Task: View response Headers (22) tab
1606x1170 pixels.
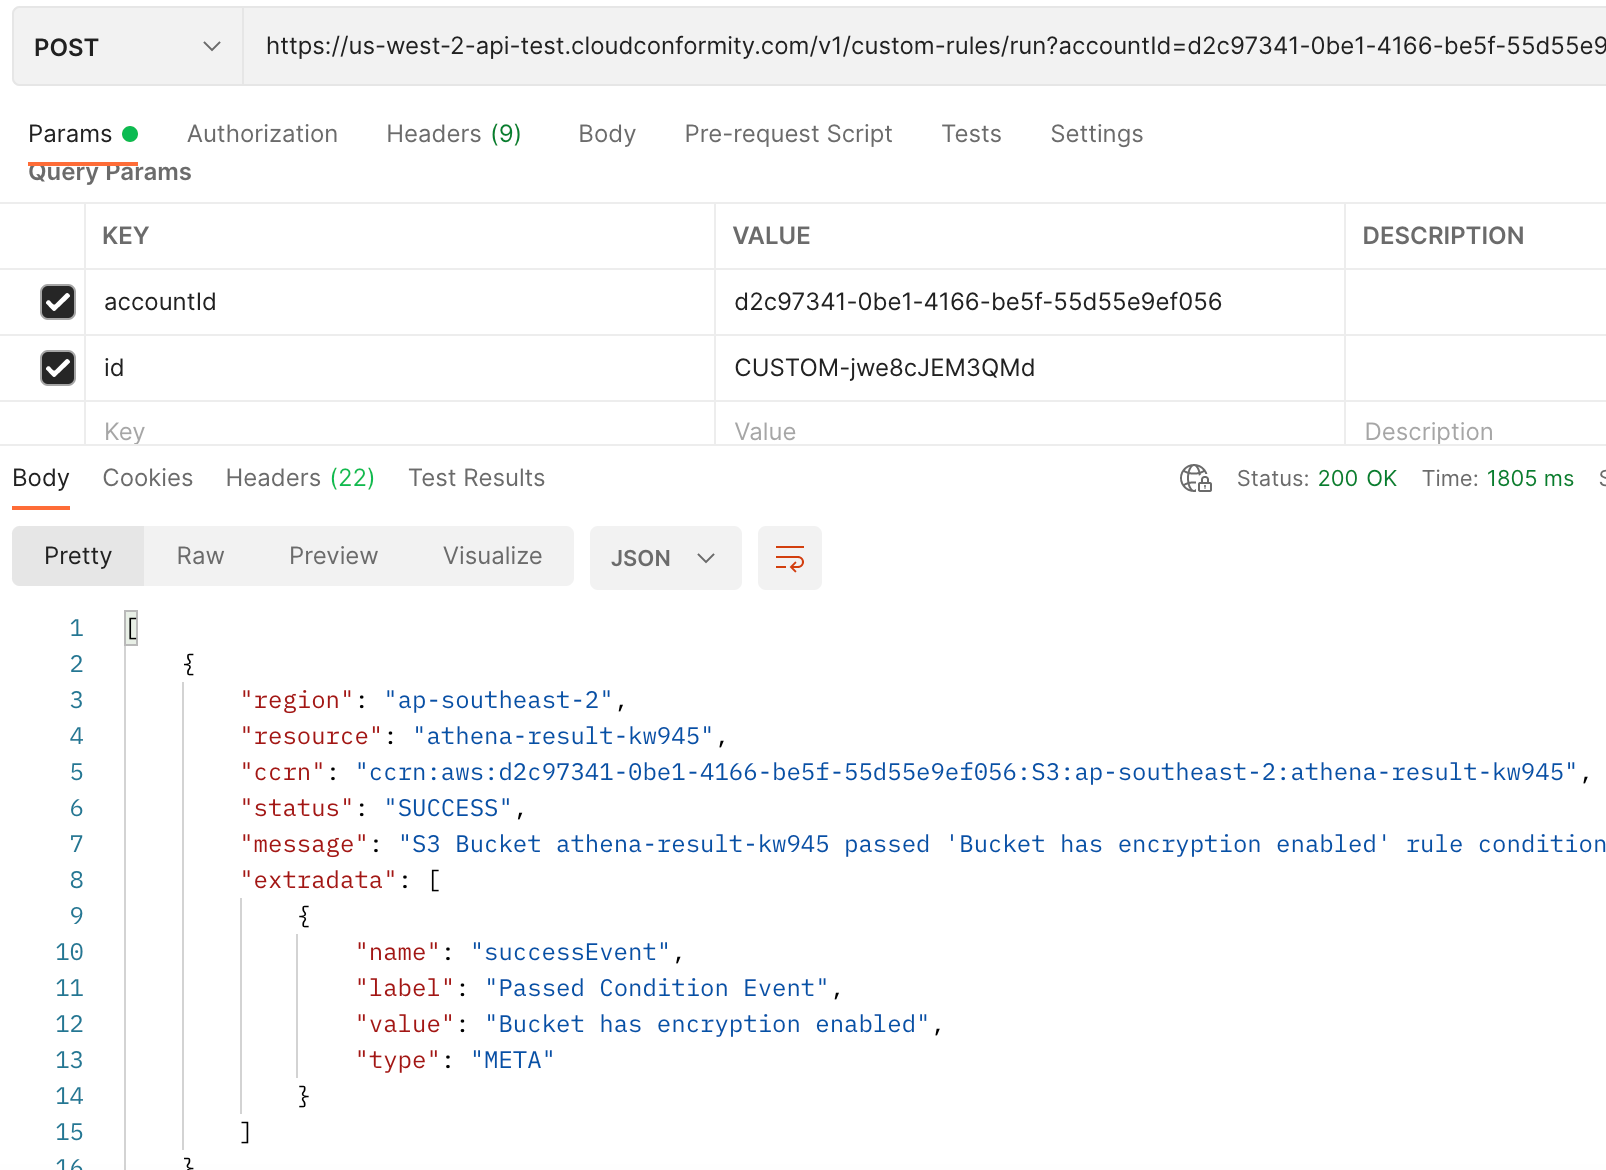Action: coord(300,478)
